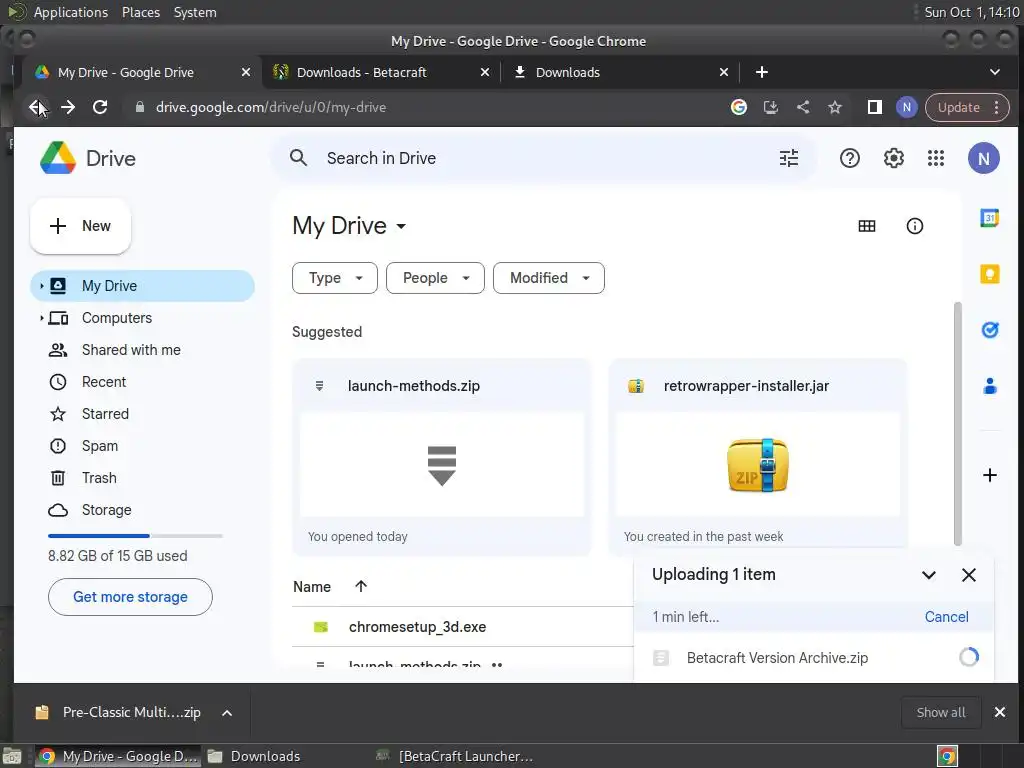This screenshot has width=1024, height=768.
Task: Switch to grid layout view
Action: click(x=867, y=226)
